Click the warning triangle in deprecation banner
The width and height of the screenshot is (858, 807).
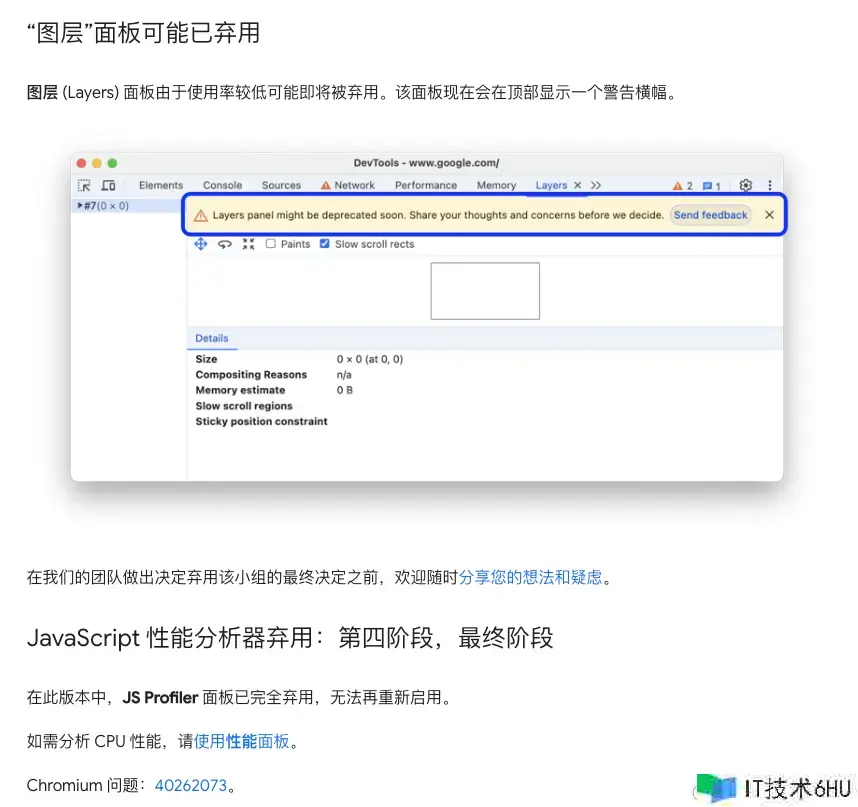(201, 216)
